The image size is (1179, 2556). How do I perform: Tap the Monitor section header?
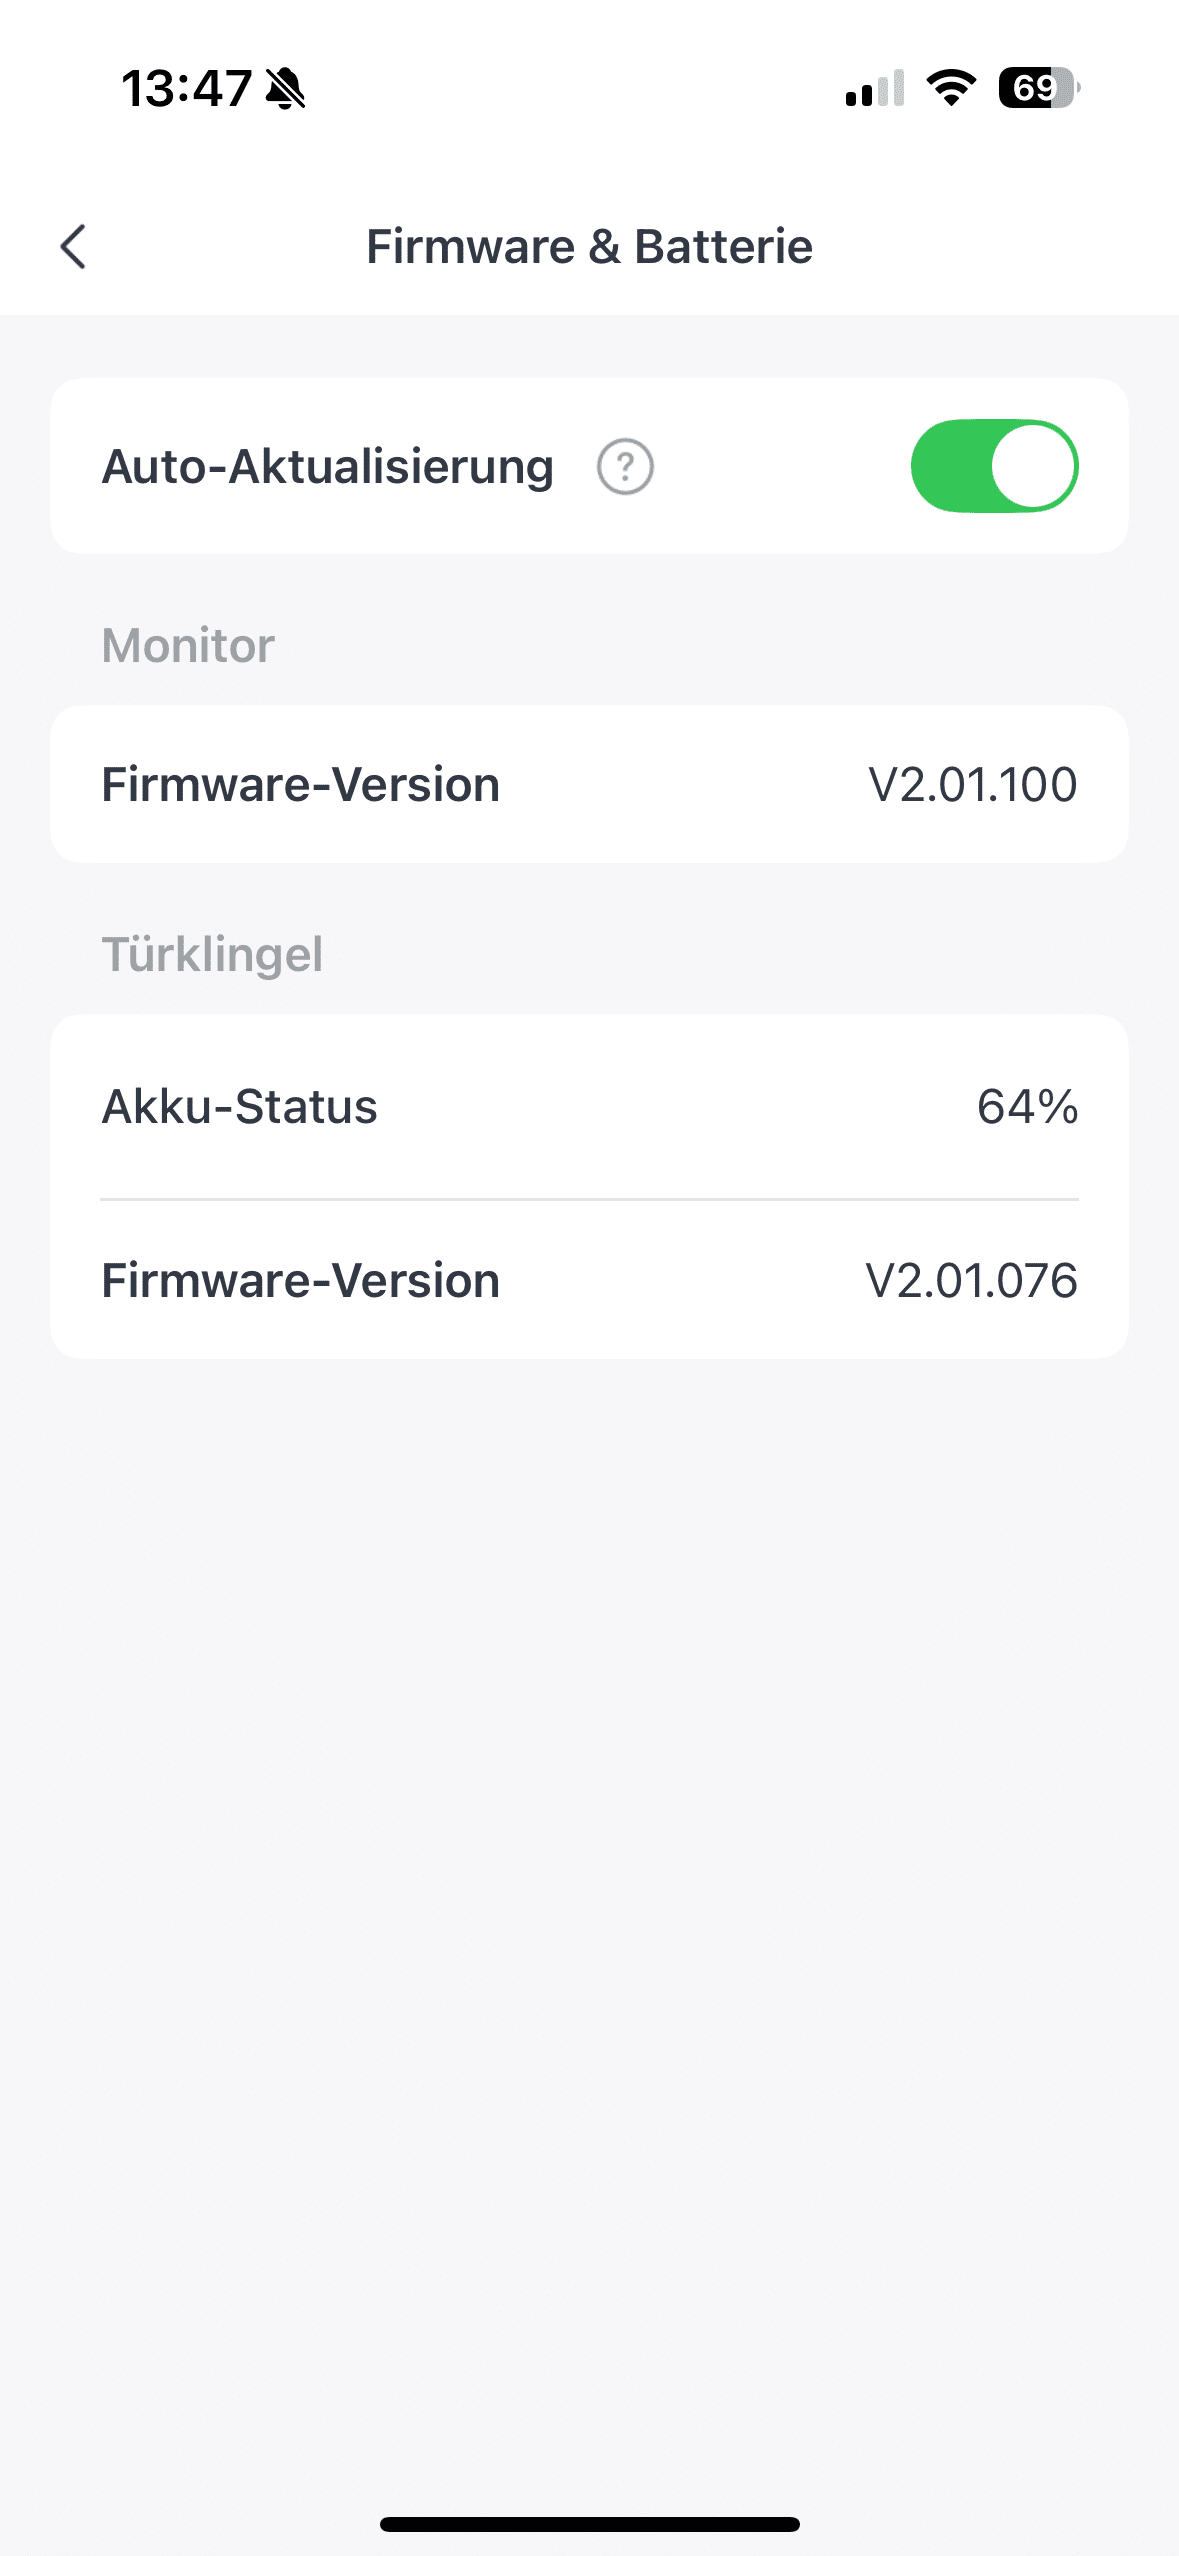click(188, 646)
